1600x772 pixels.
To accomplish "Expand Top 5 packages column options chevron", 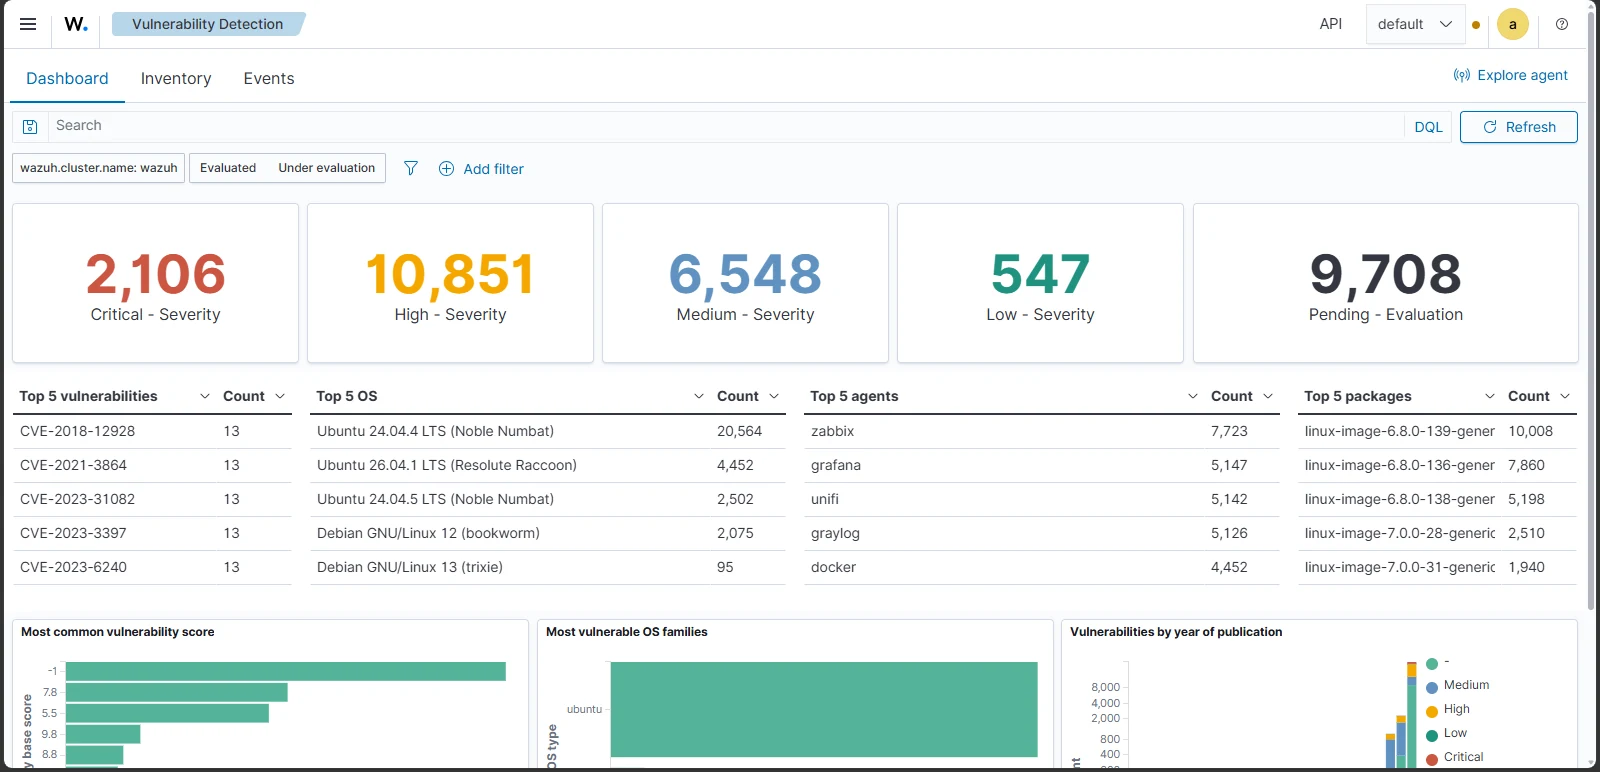I will 1490,396.
